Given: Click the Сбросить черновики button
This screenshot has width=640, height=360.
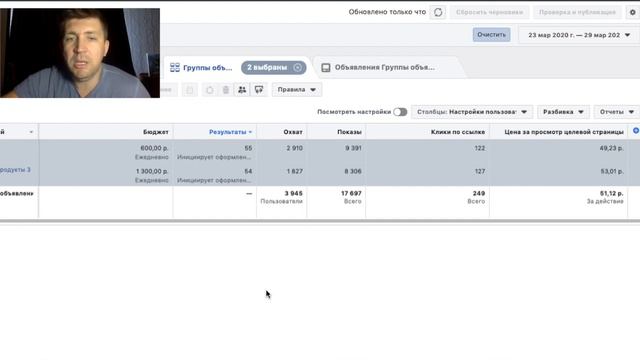Looking at the screenshot, I should [489, 12].
